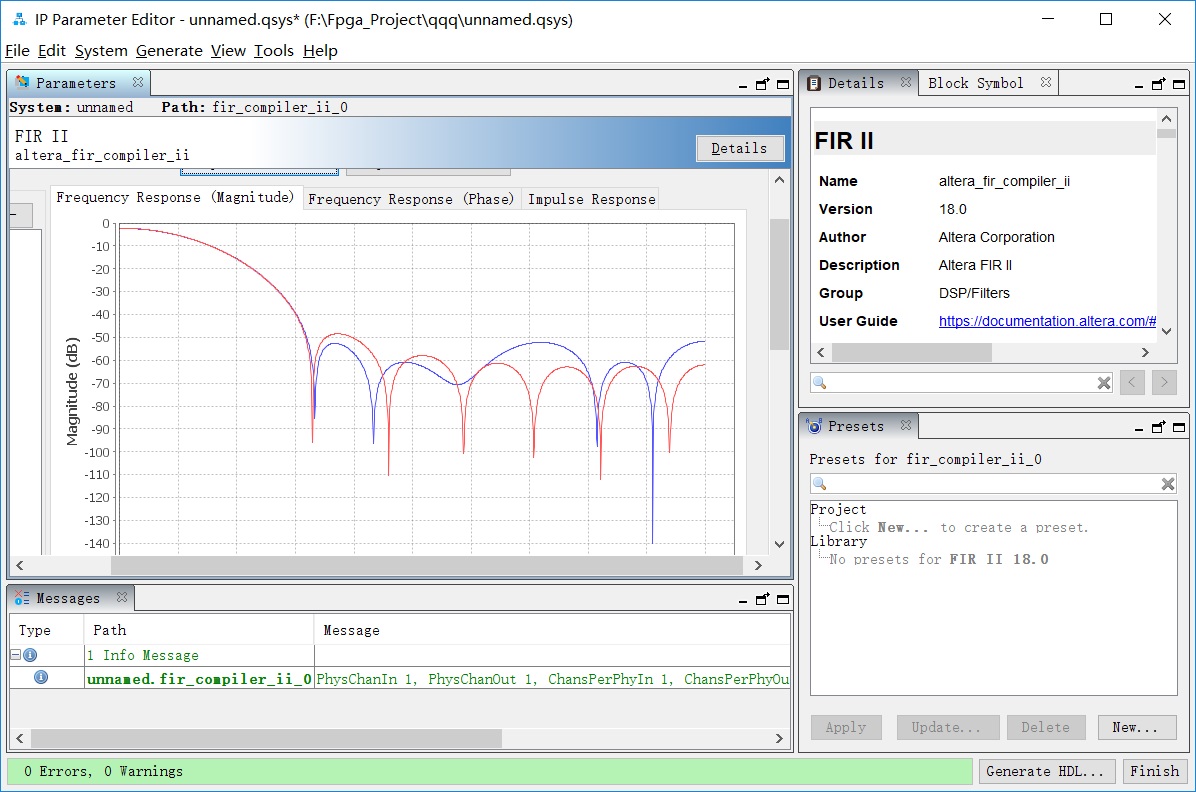Open the Generate menu
Viewport: 1196px width, 792px height.
coord(169,50)
